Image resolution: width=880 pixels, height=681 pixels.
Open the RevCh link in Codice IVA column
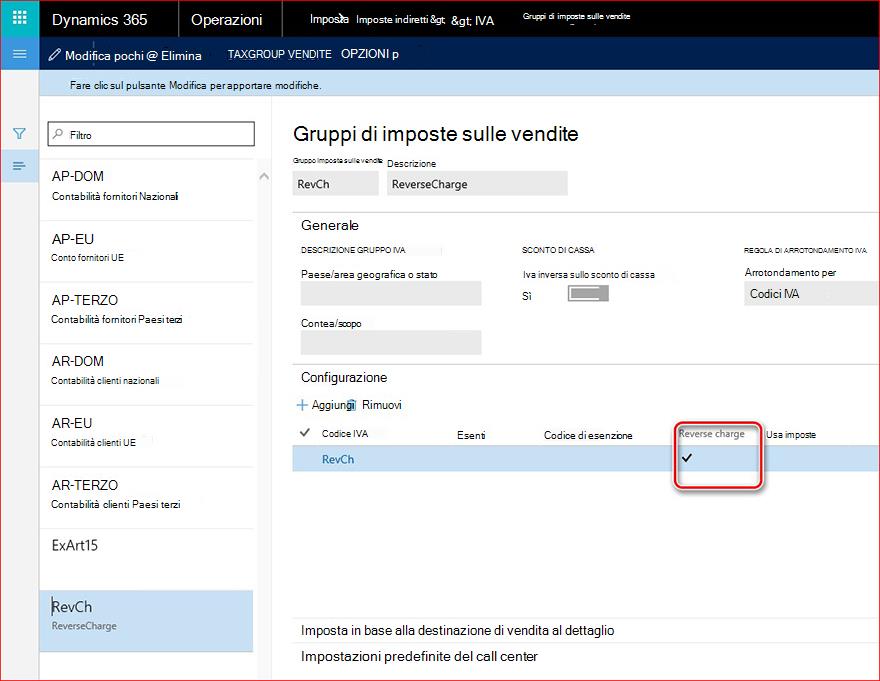[338, 459]
